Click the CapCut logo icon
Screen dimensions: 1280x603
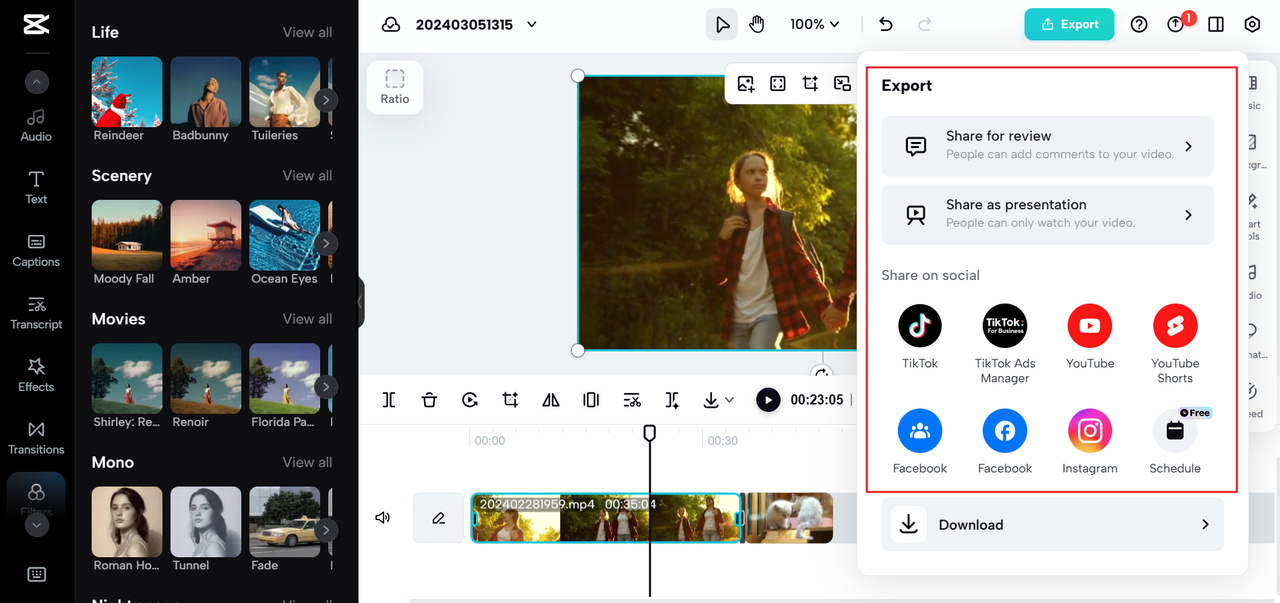click(36, 26)
